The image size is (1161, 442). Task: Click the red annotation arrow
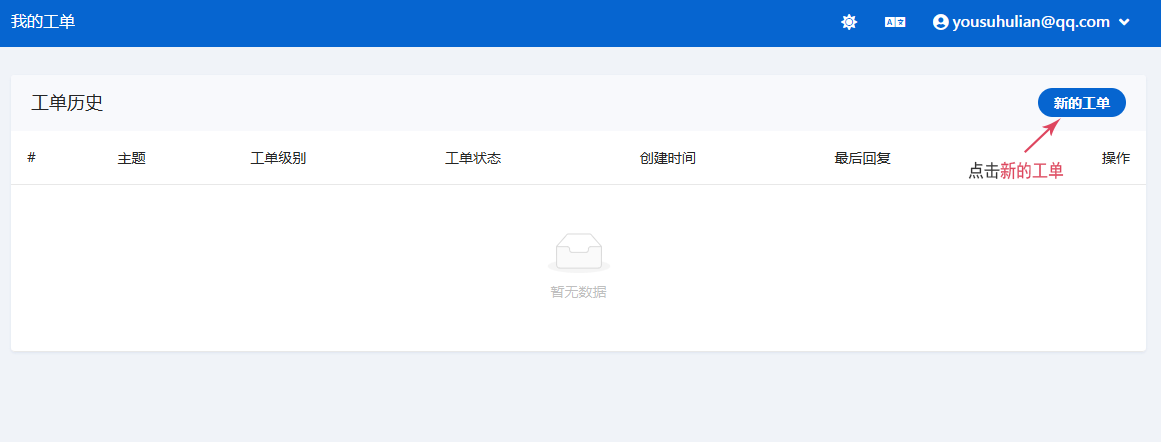[1041, 137]
